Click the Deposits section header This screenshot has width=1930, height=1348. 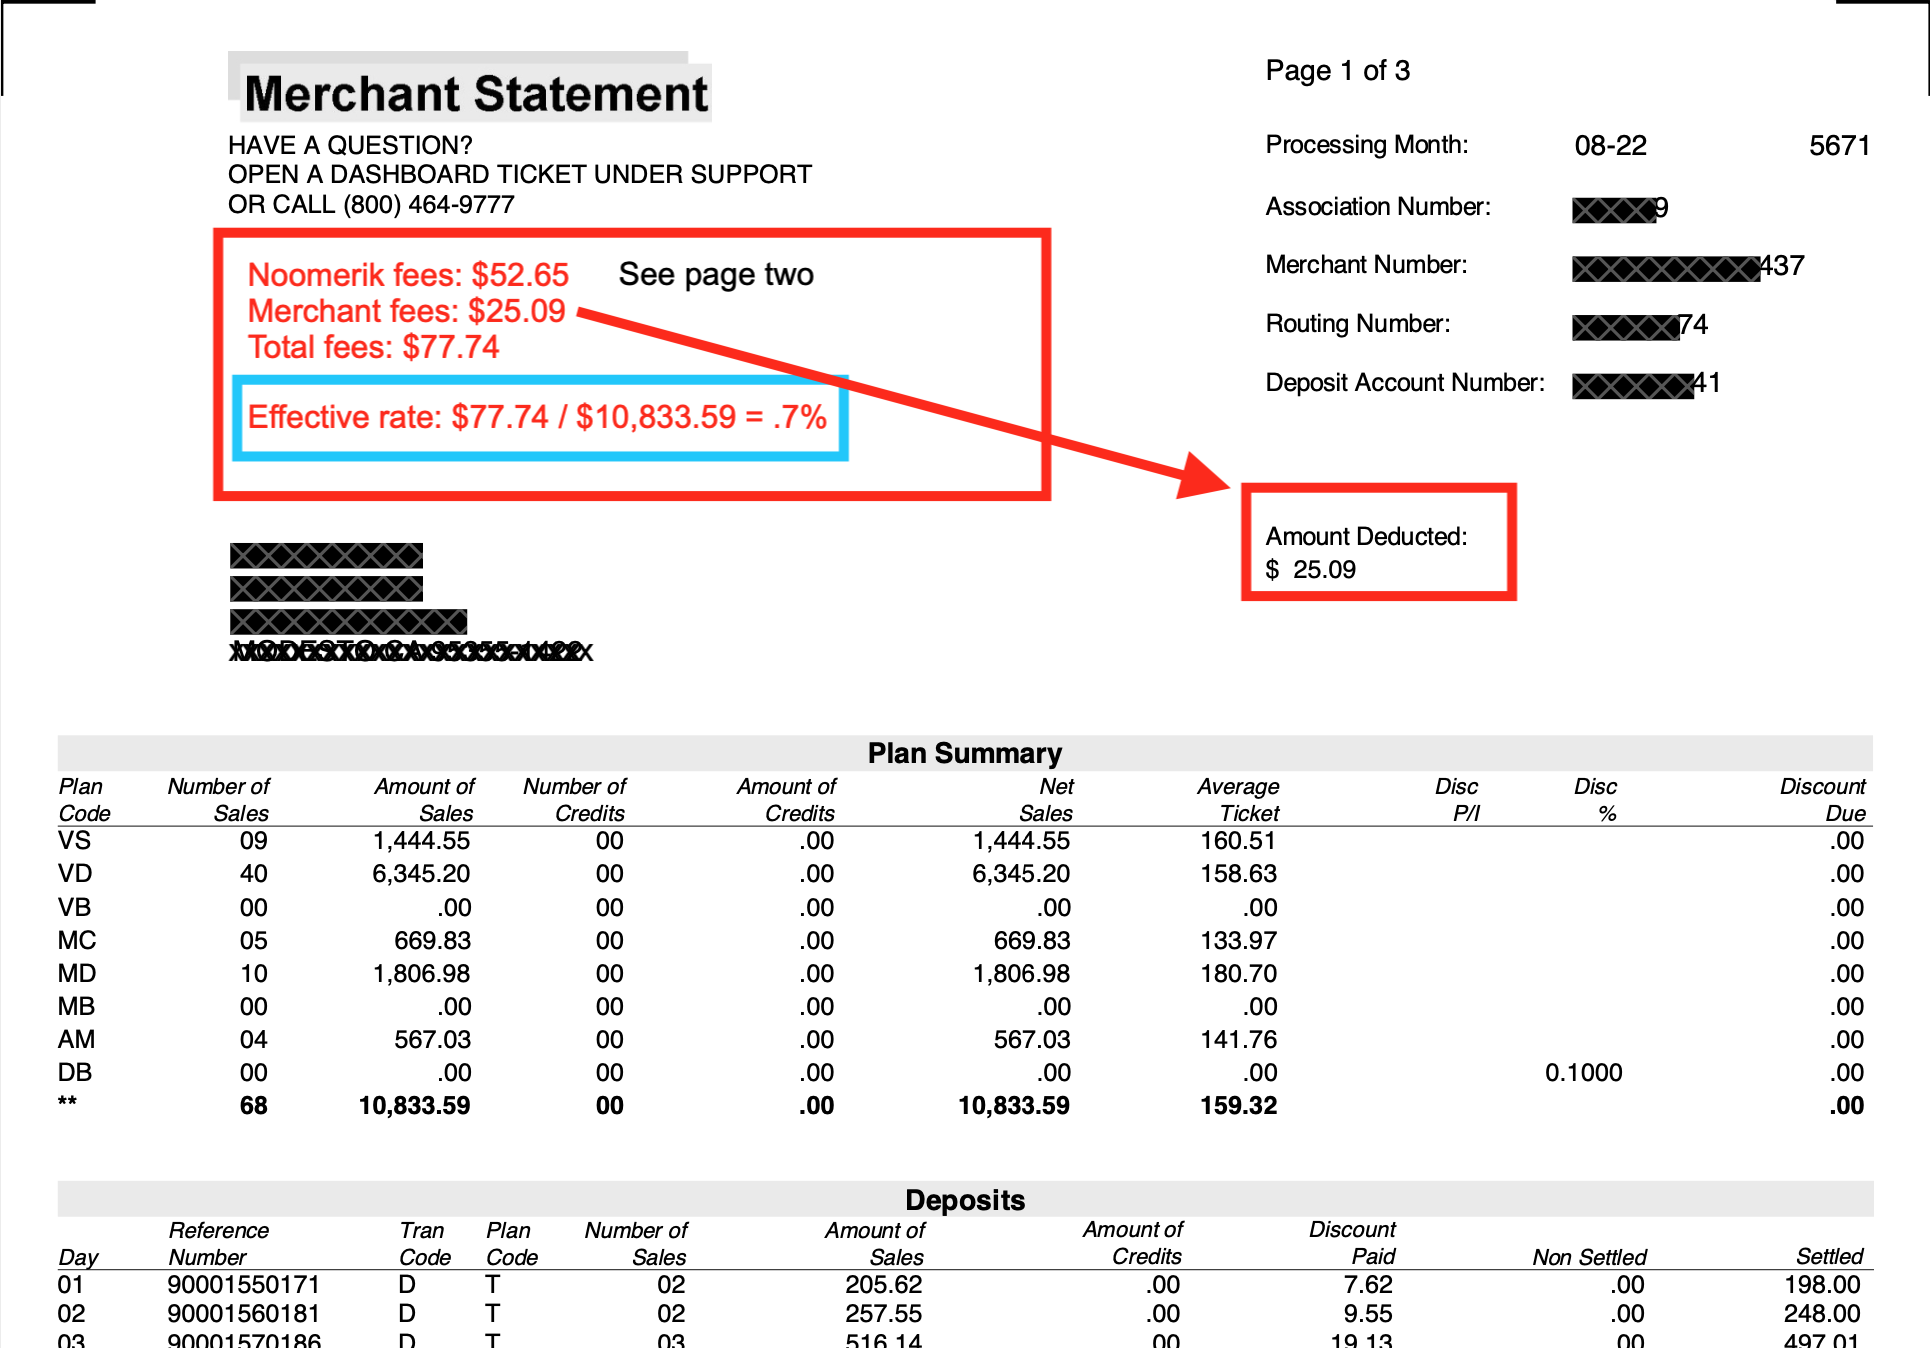tap(965, 1200)
